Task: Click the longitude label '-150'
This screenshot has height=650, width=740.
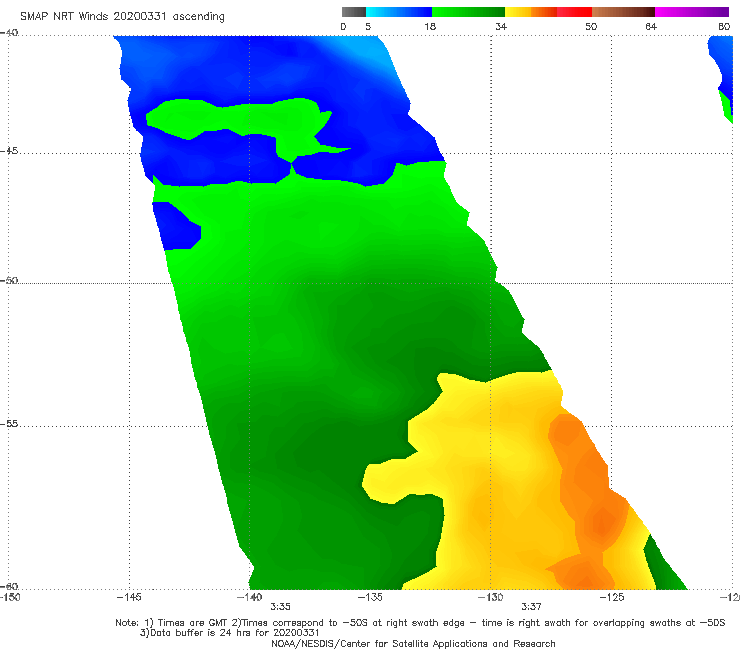Action: [10, 597]
